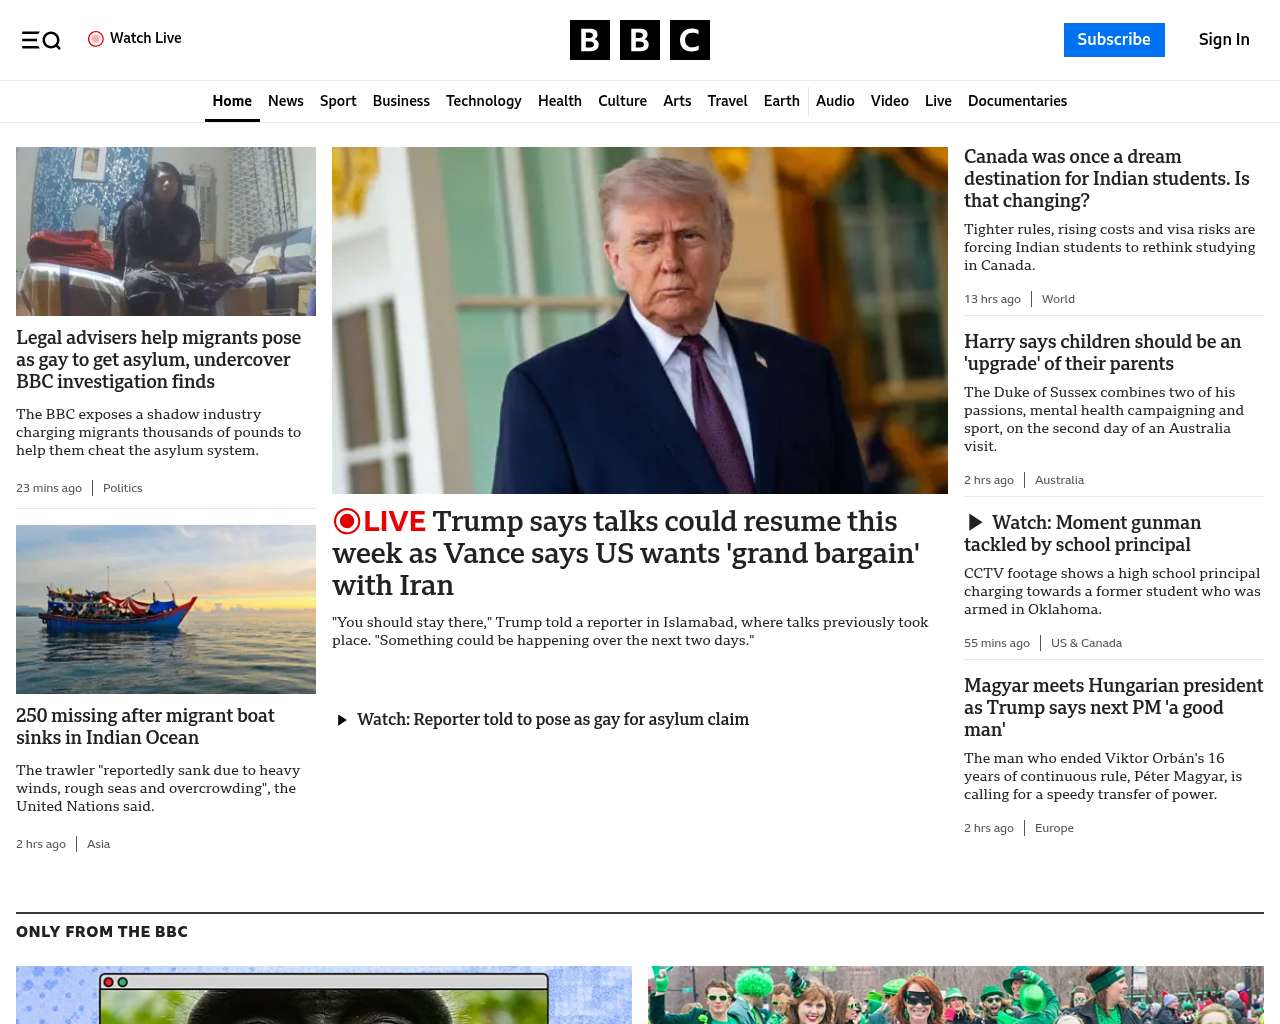Open the menu and search icon
This screenshot has width=1280, height=1024.
click(x=41, y=40)
